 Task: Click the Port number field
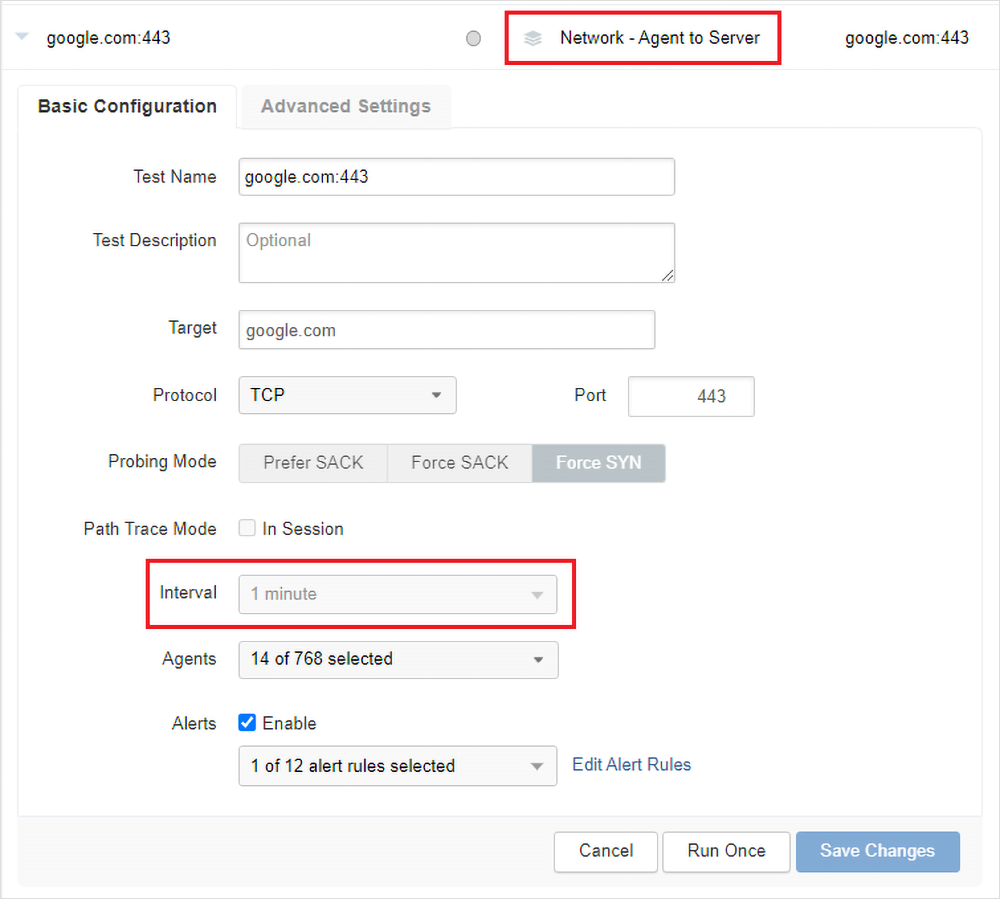pos(691,396)
